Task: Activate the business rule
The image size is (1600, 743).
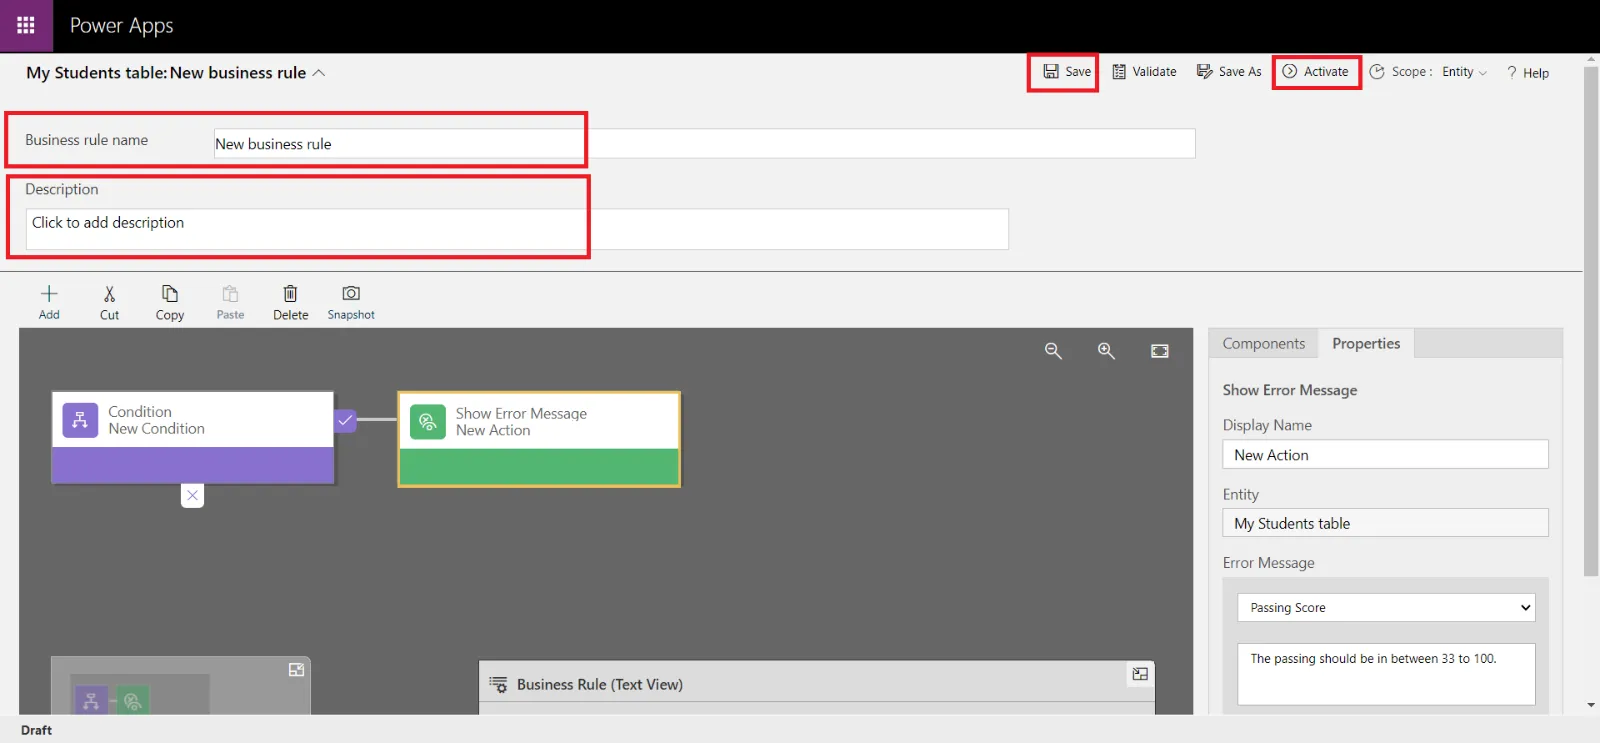Action: (1316, 72)
